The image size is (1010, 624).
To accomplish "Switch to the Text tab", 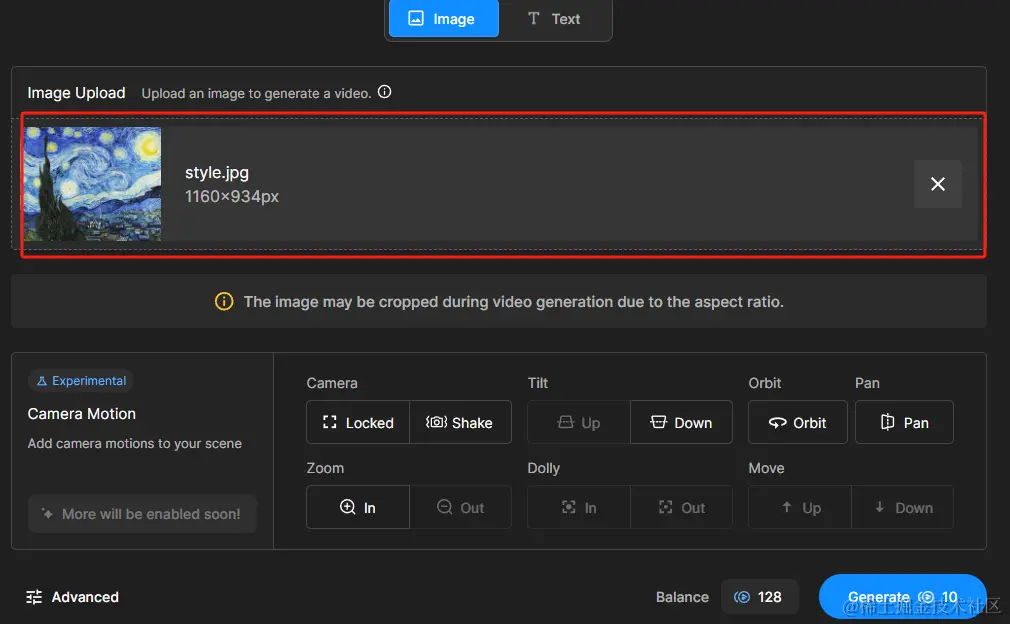I will [x=554, y=19].
